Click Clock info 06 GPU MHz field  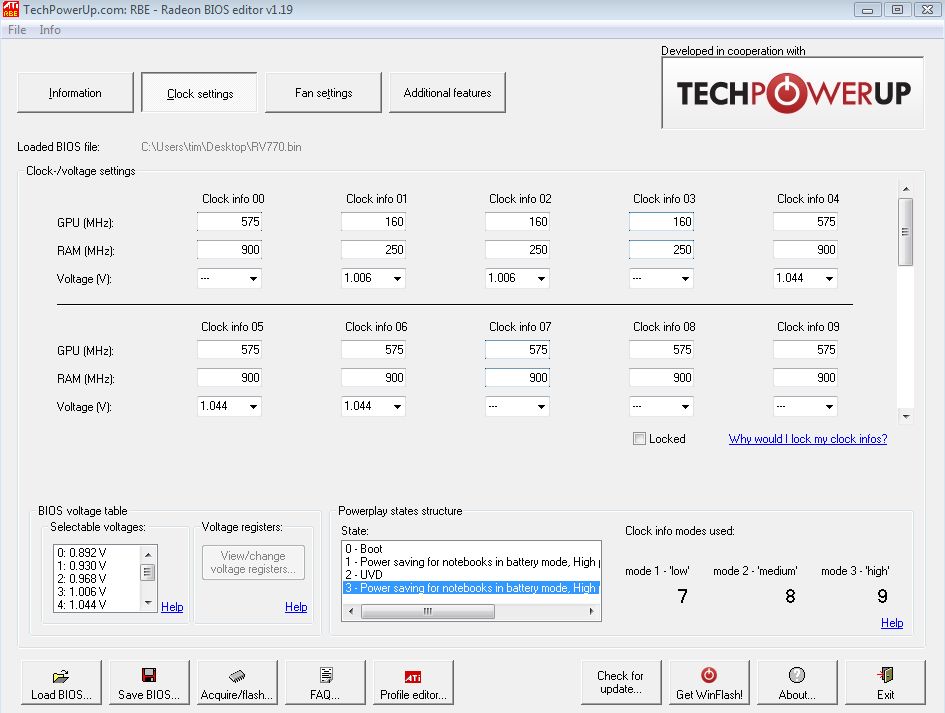(373, 350)
